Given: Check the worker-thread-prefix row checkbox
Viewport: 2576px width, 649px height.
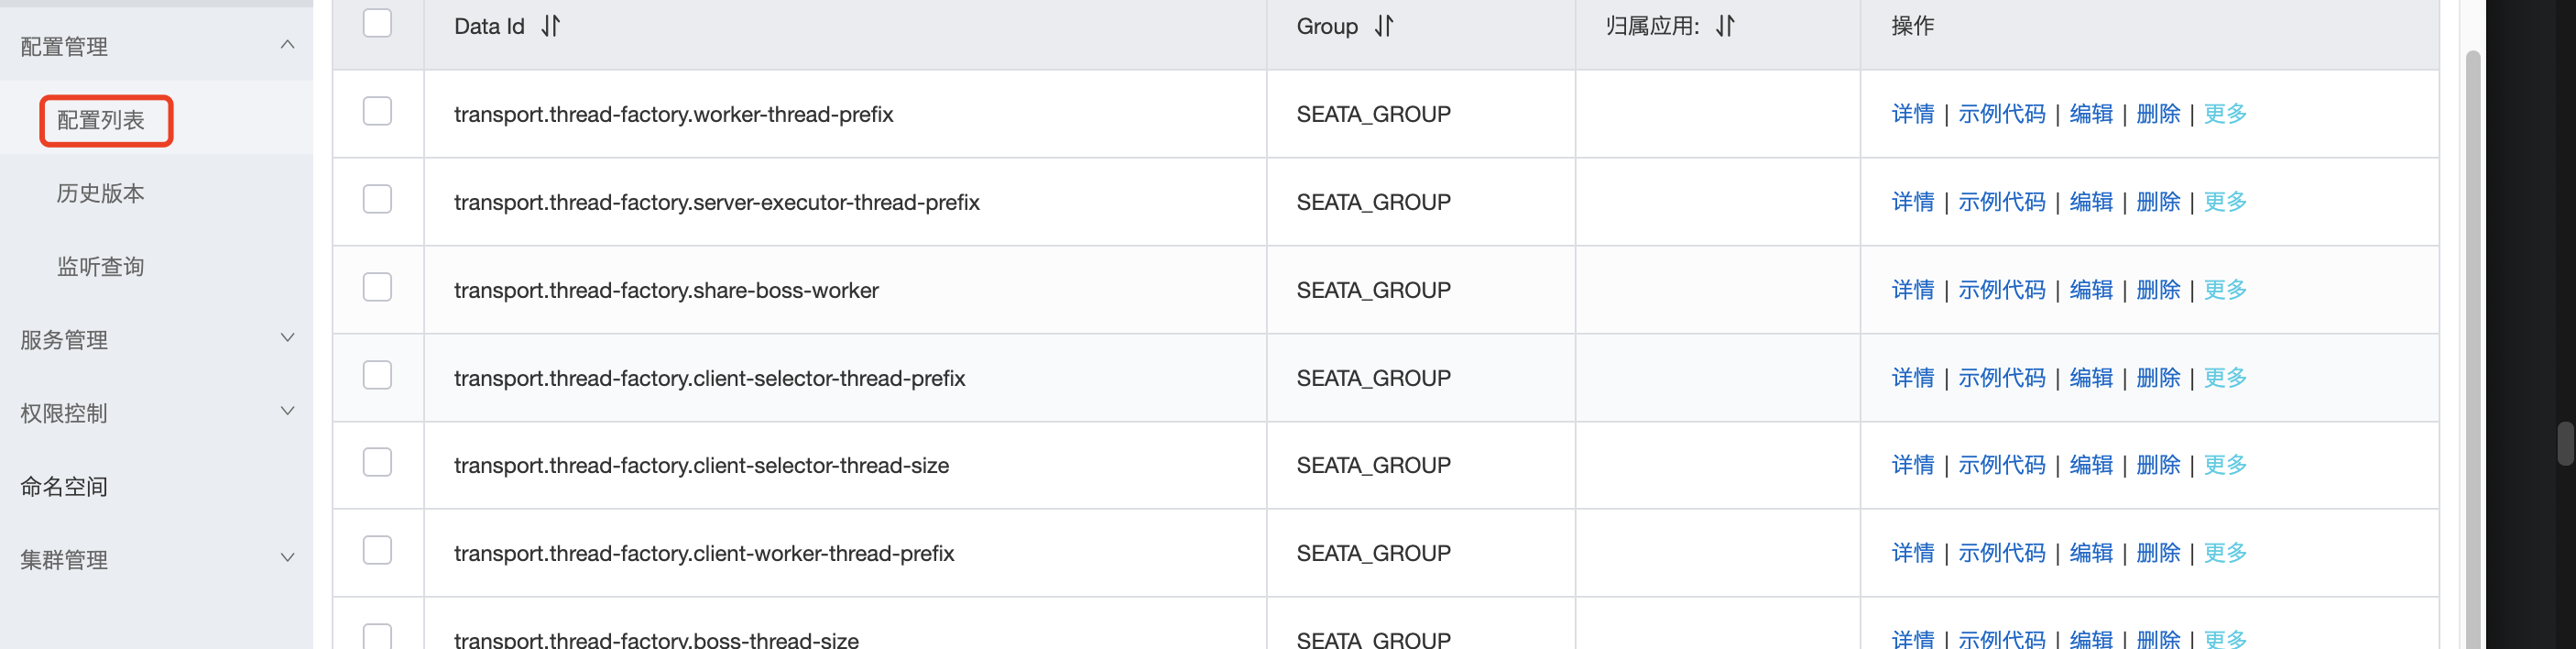Looking at the screenshot, I should (x=377, y=111).
